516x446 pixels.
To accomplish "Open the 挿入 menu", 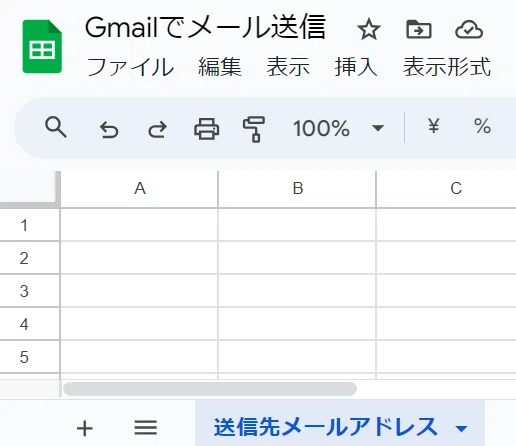I will tap(356, 67).
